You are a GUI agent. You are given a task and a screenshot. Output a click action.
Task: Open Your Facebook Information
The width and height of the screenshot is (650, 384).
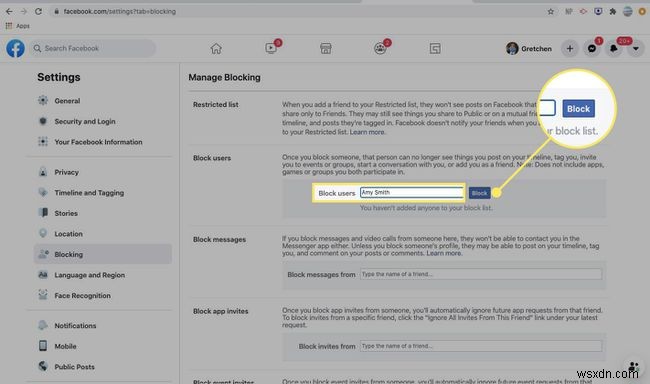click(98, 142)
